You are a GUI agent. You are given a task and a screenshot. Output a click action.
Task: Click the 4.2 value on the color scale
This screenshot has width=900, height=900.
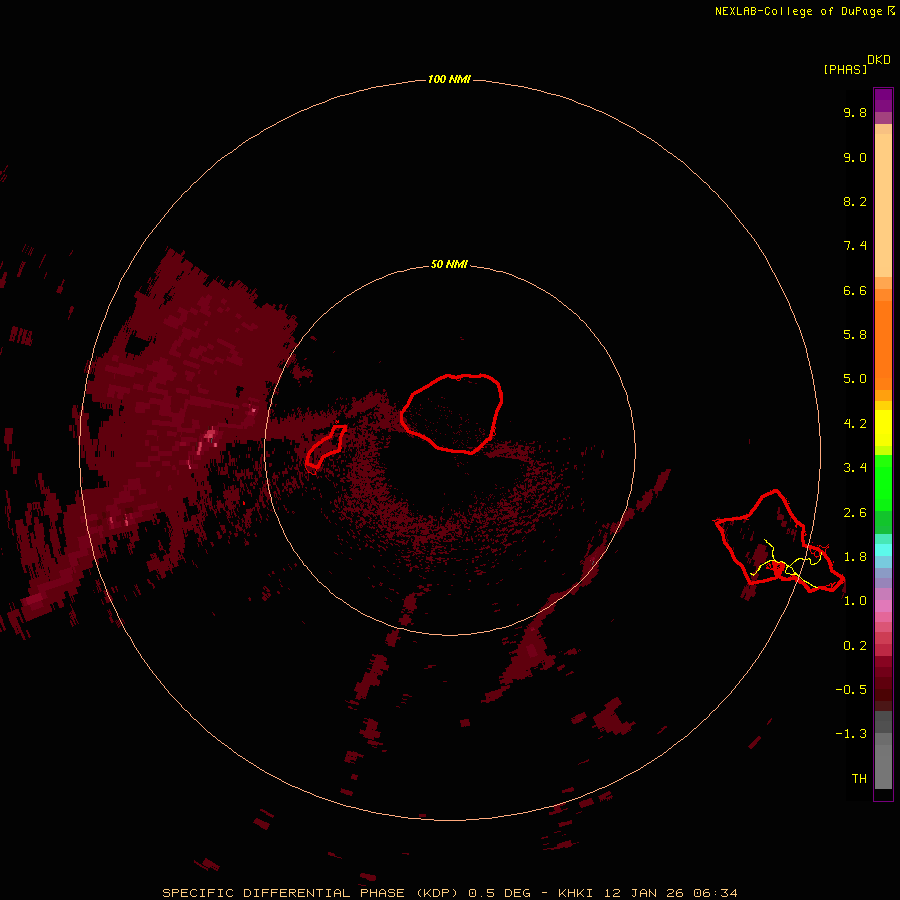(x=855, y=424)
